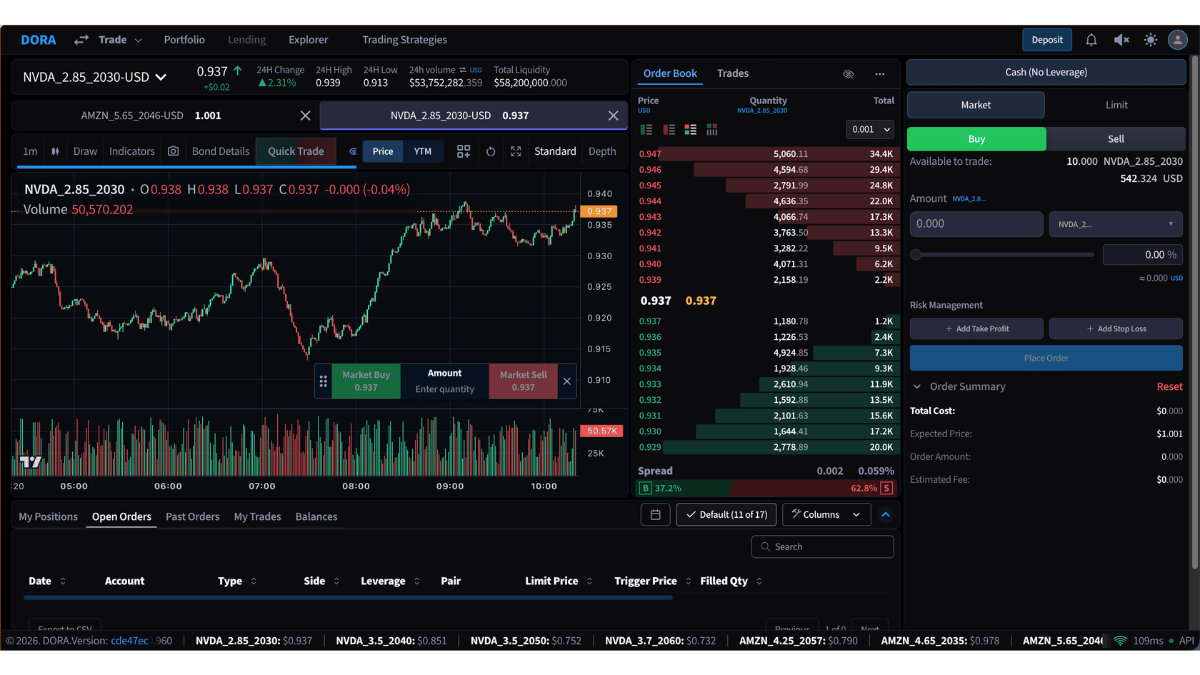Switch theme with the sun icon
The height and width of the screenshot is (675, 1200).
(1150, 40)
